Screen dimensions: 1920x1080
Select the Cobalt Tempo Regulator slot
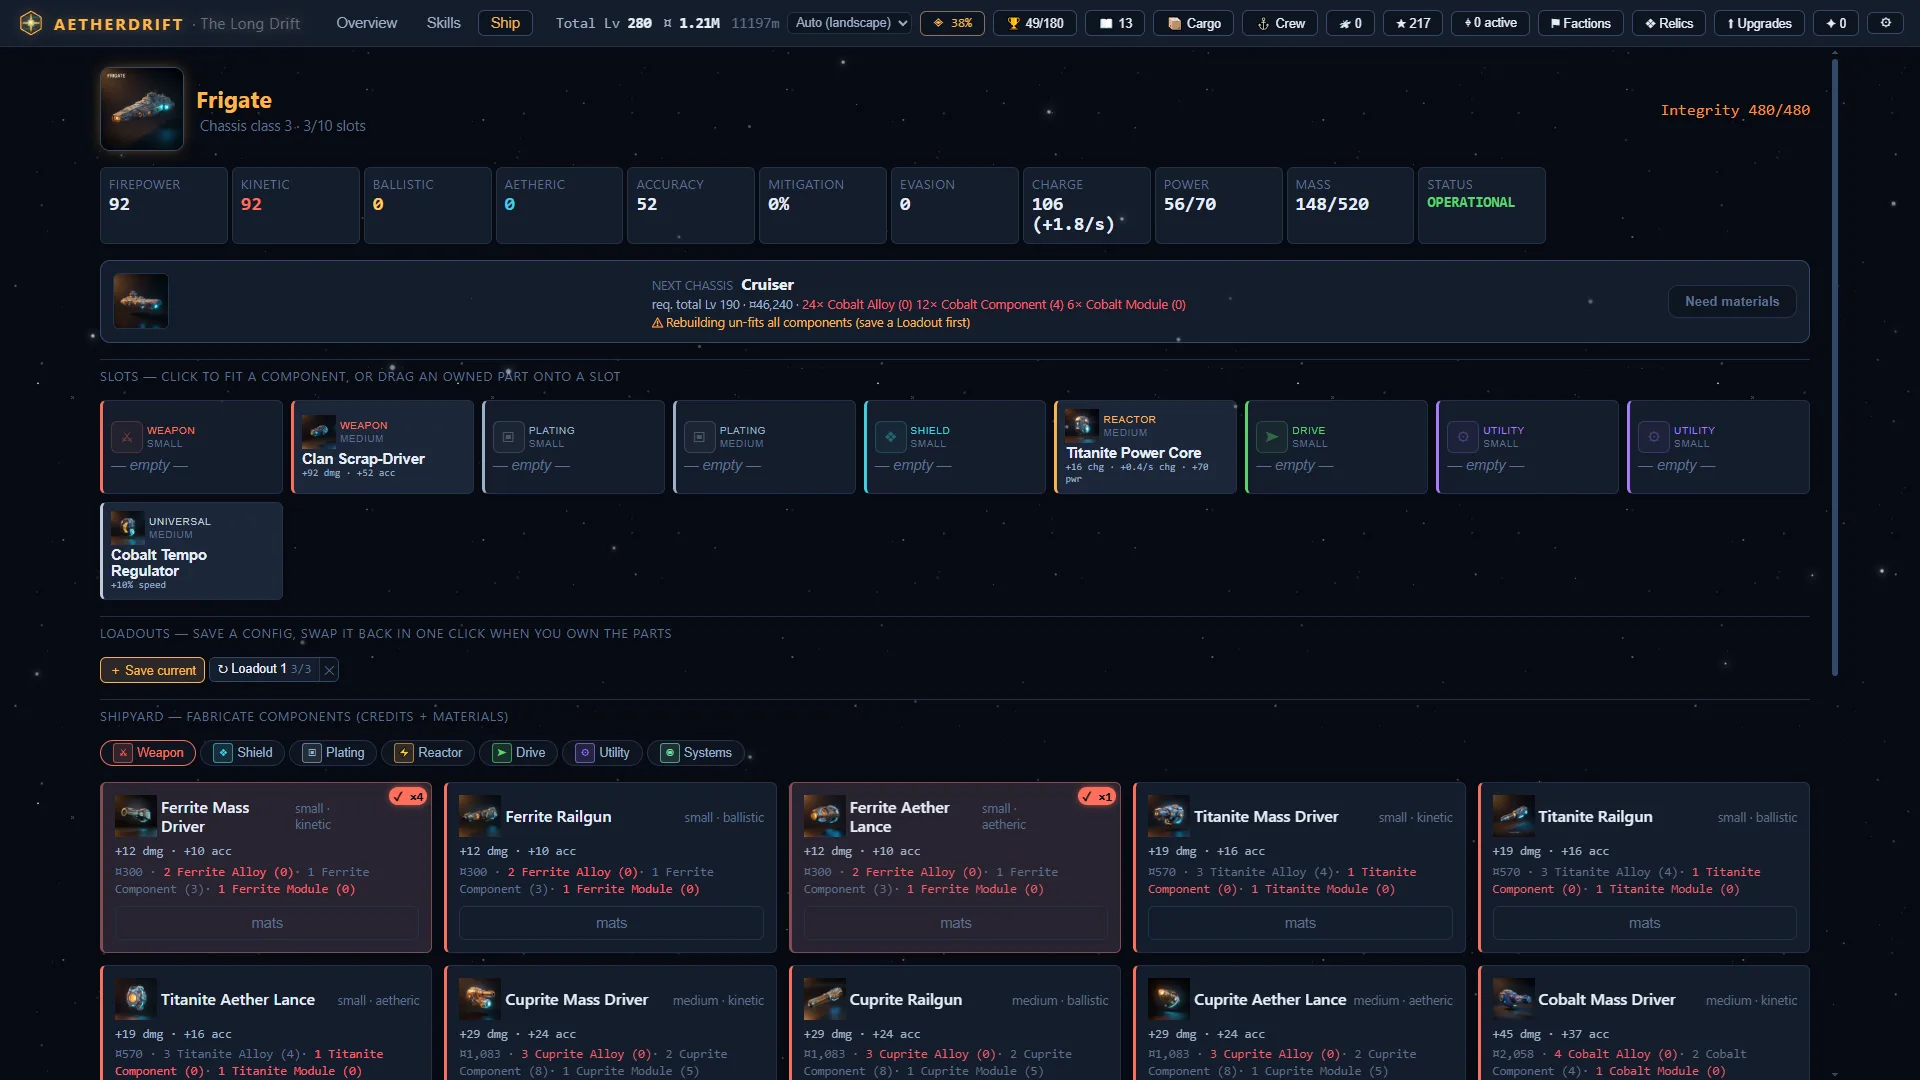191,551
